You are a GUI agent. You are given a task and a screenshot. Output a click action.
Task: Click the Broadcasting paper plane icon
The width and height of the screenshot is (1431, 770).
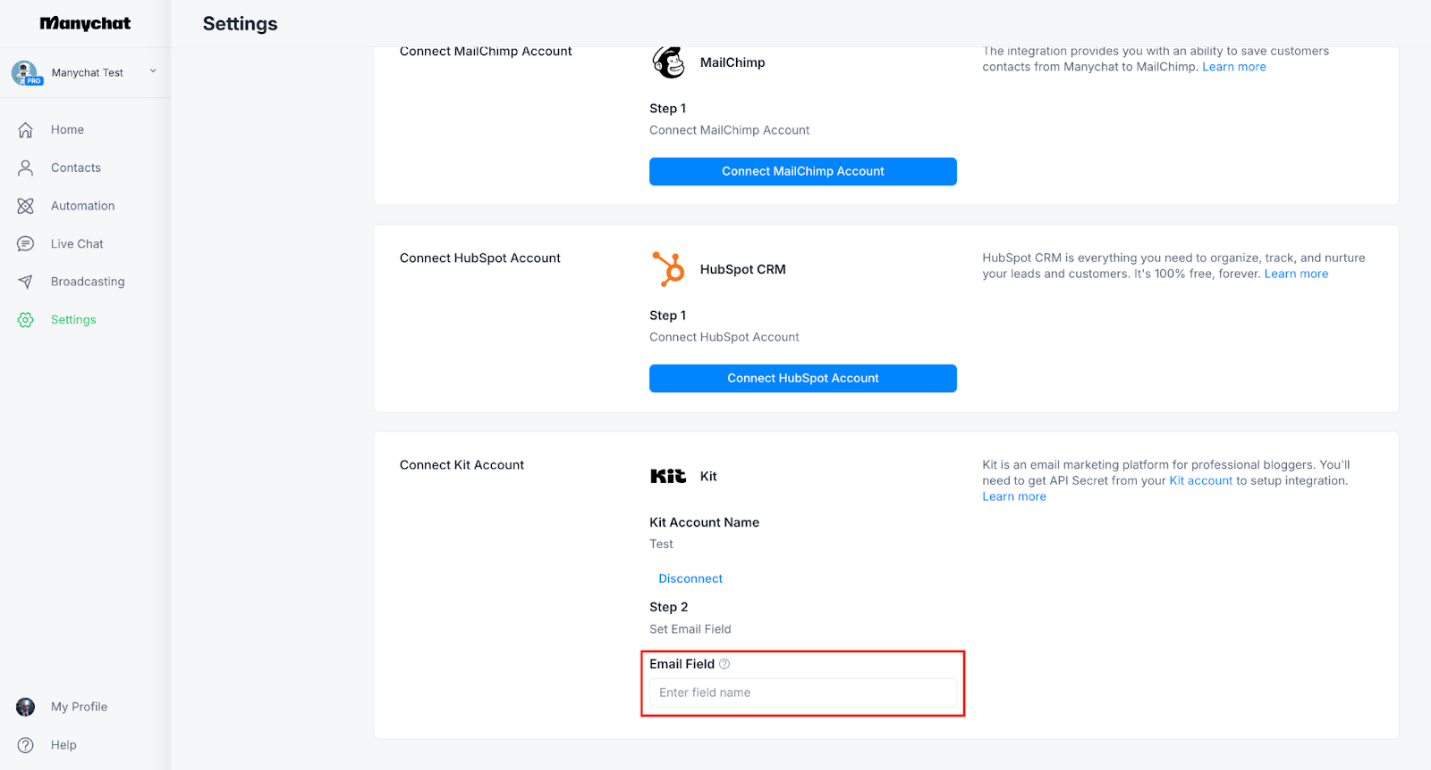(26, 282)
